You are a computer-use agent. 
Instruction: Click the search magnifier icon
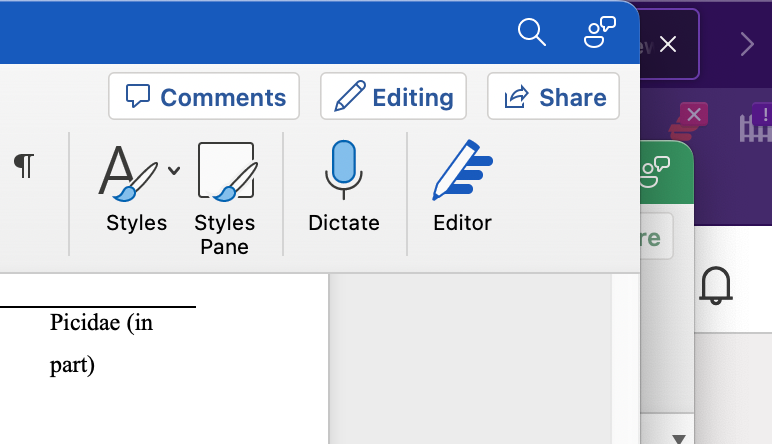pos(532,33)
